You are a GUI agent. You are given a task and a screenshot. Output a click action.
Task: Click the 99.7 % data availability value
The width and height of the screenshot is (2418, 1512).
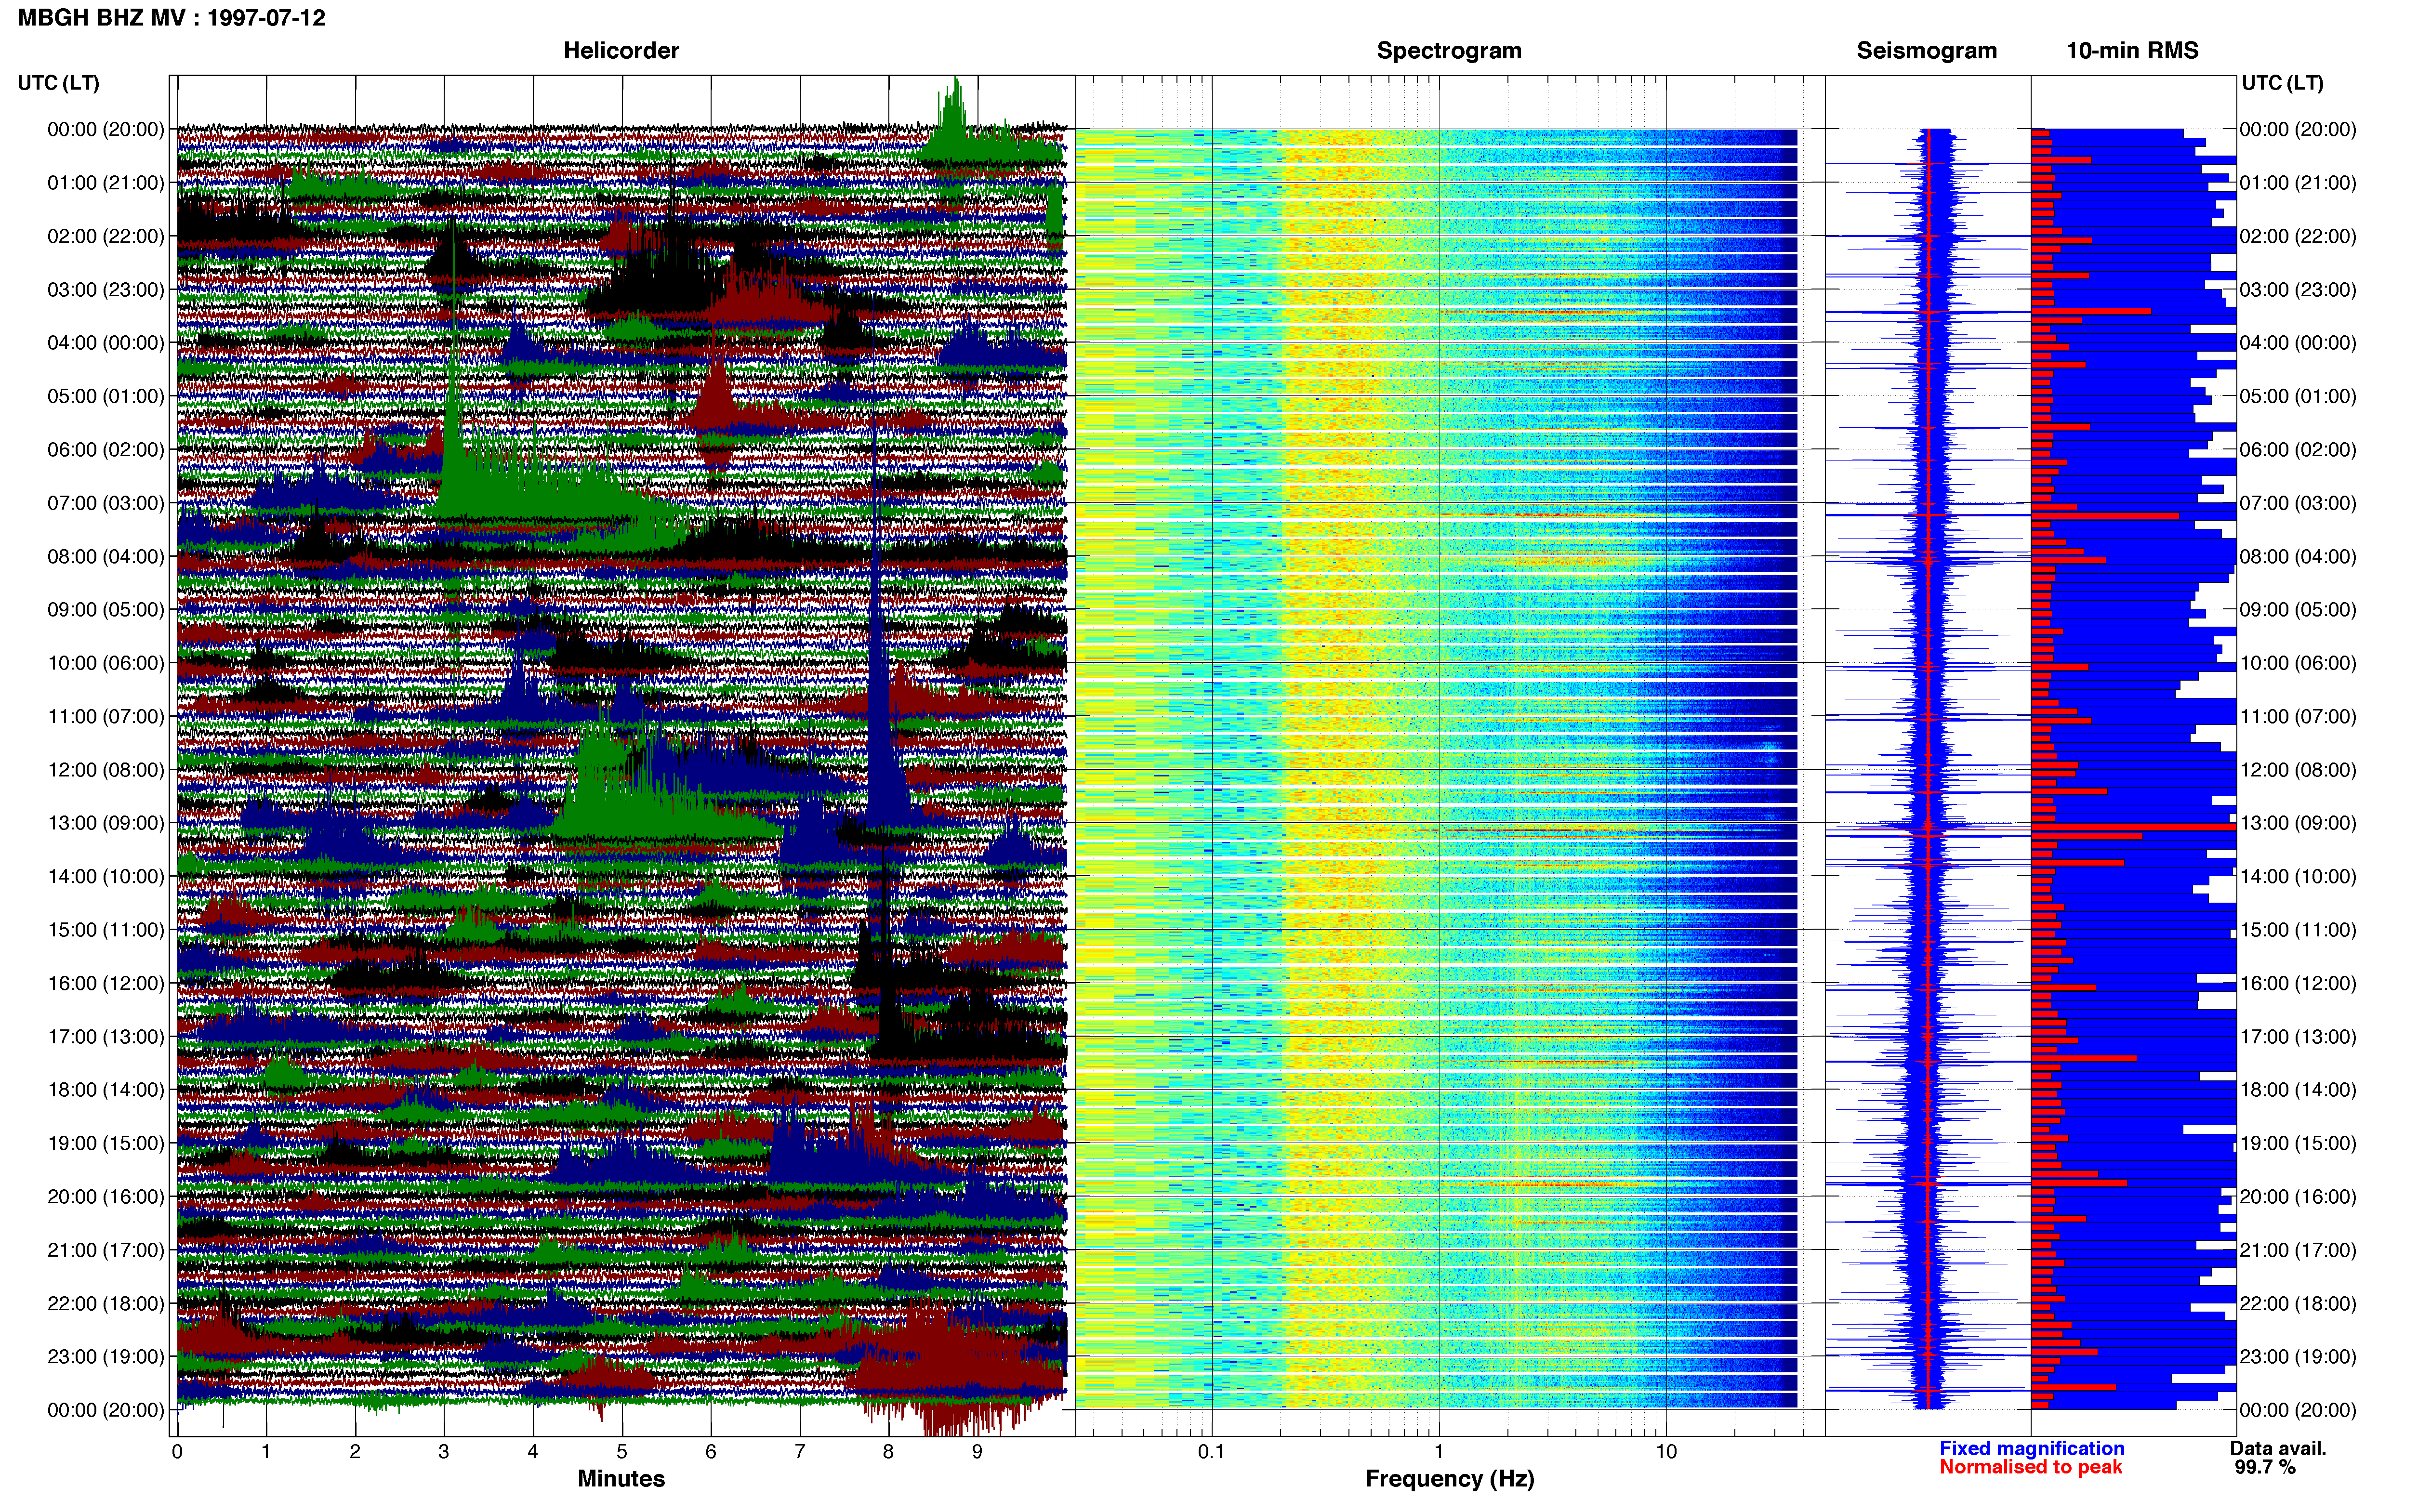2265,1467
